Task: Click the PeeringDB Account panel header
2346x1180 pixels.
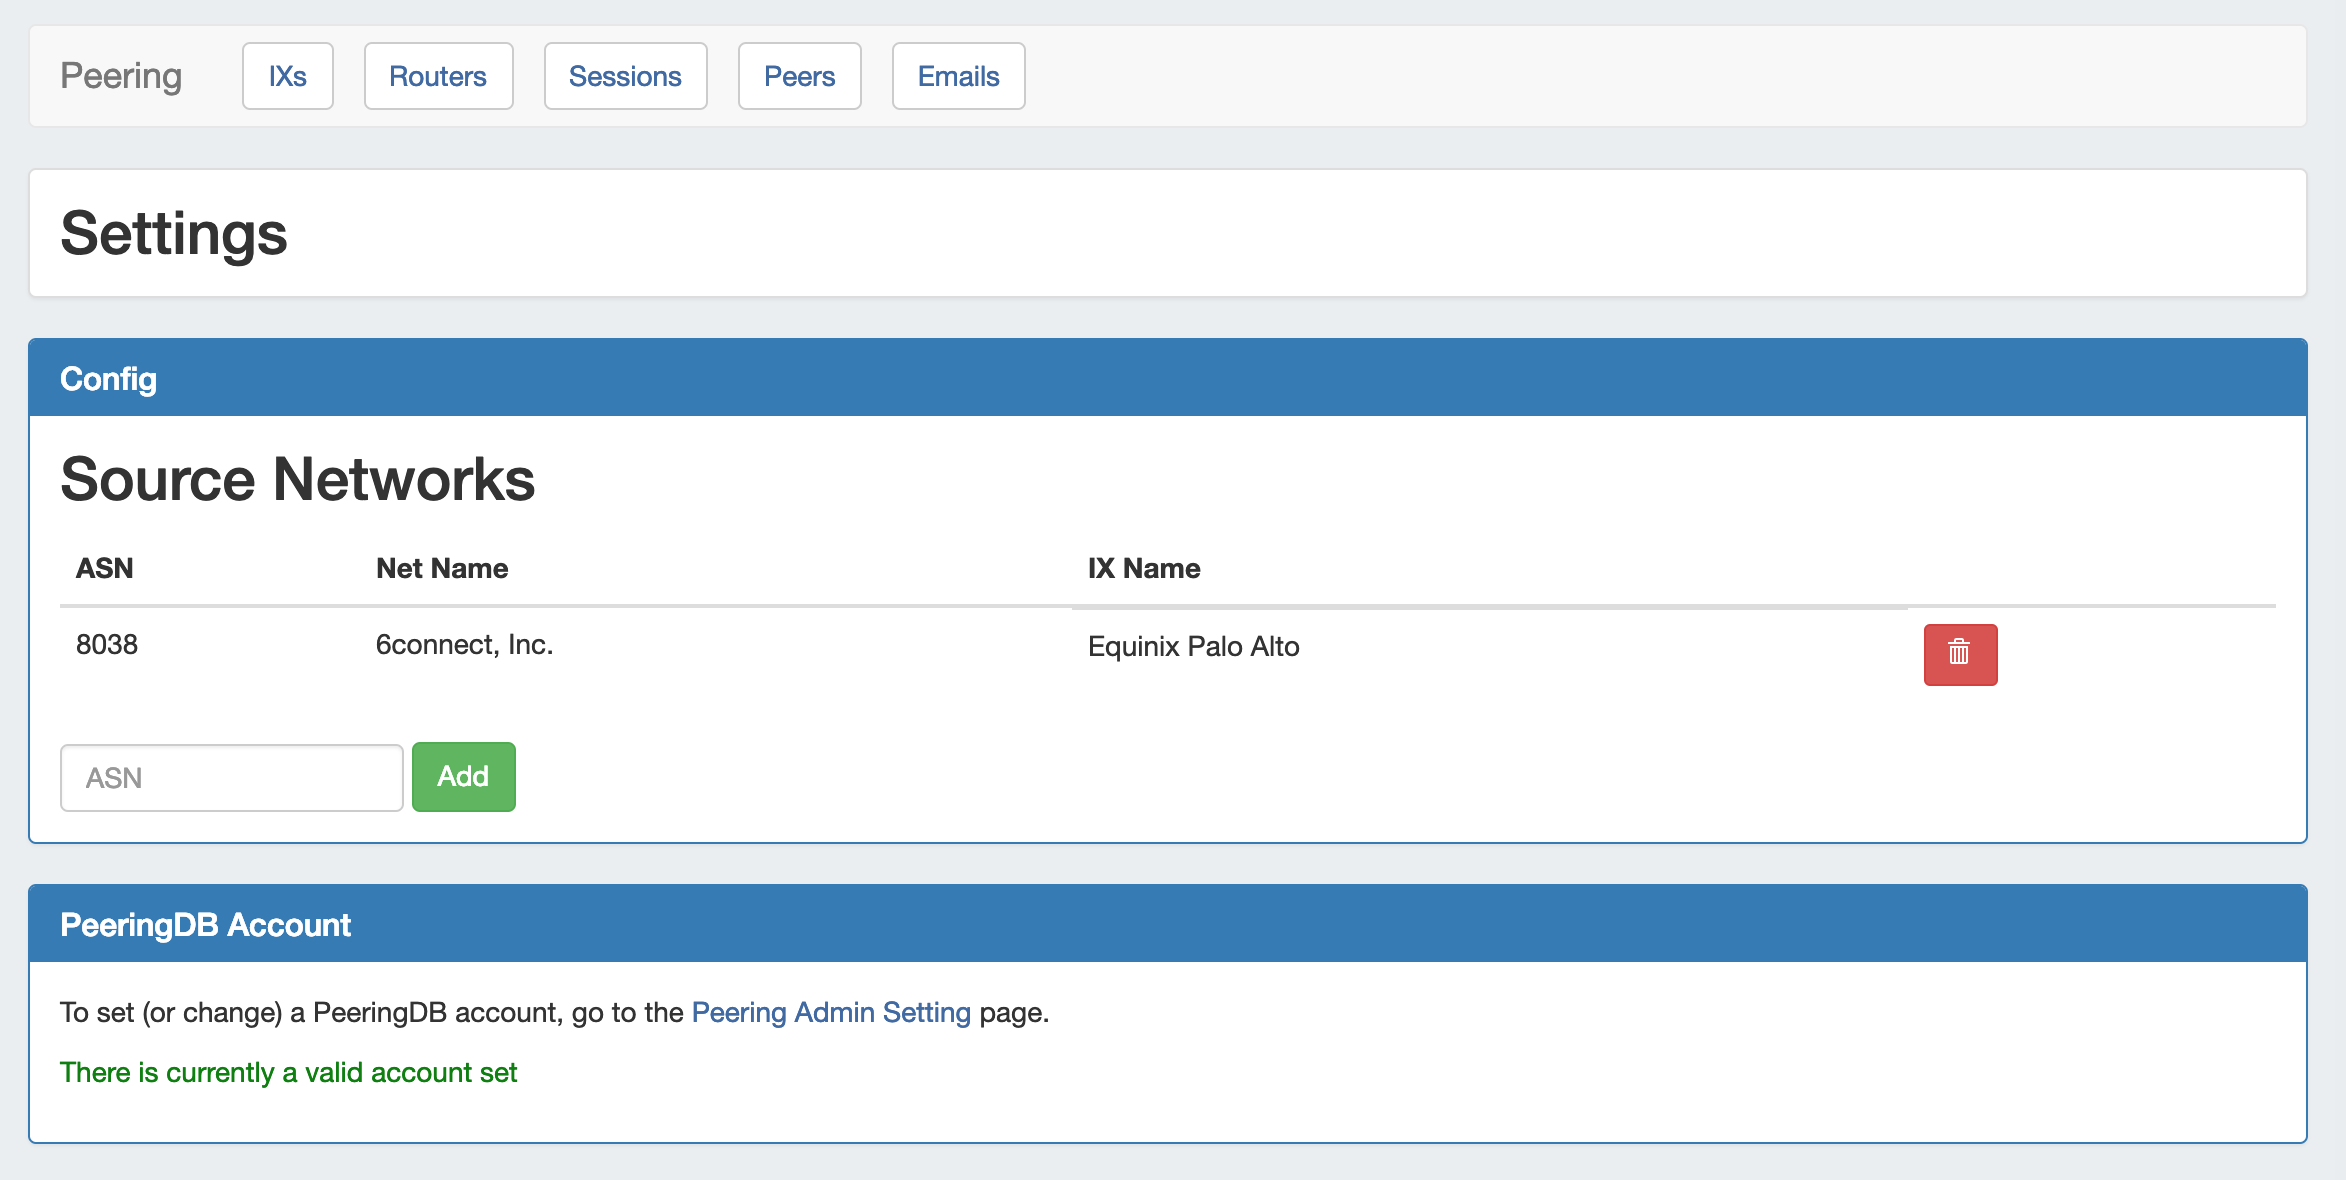Action: pyautogui.click(x=205, y=924)
